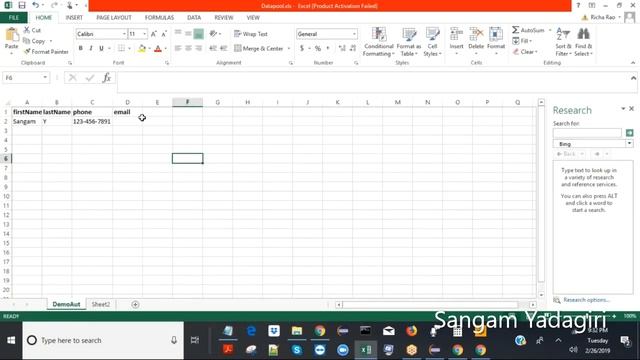
Task: Open the General number format dropdown
Action: click(354, 34)
